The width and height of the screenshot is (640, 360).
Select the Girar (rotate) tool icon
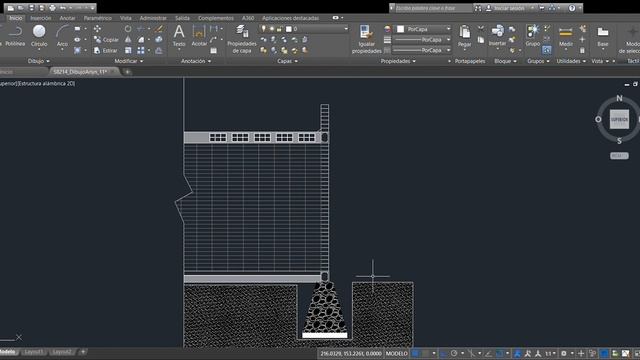(128, 29)
